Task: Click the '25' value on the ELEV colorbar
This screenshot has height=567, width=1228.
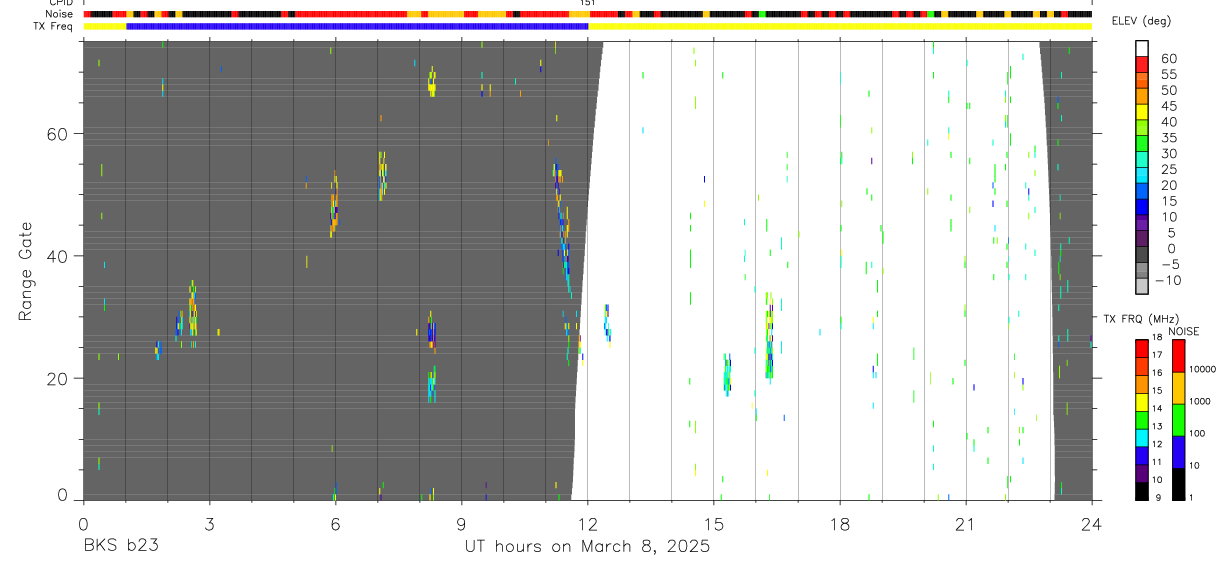Action: coord(1167,170)
